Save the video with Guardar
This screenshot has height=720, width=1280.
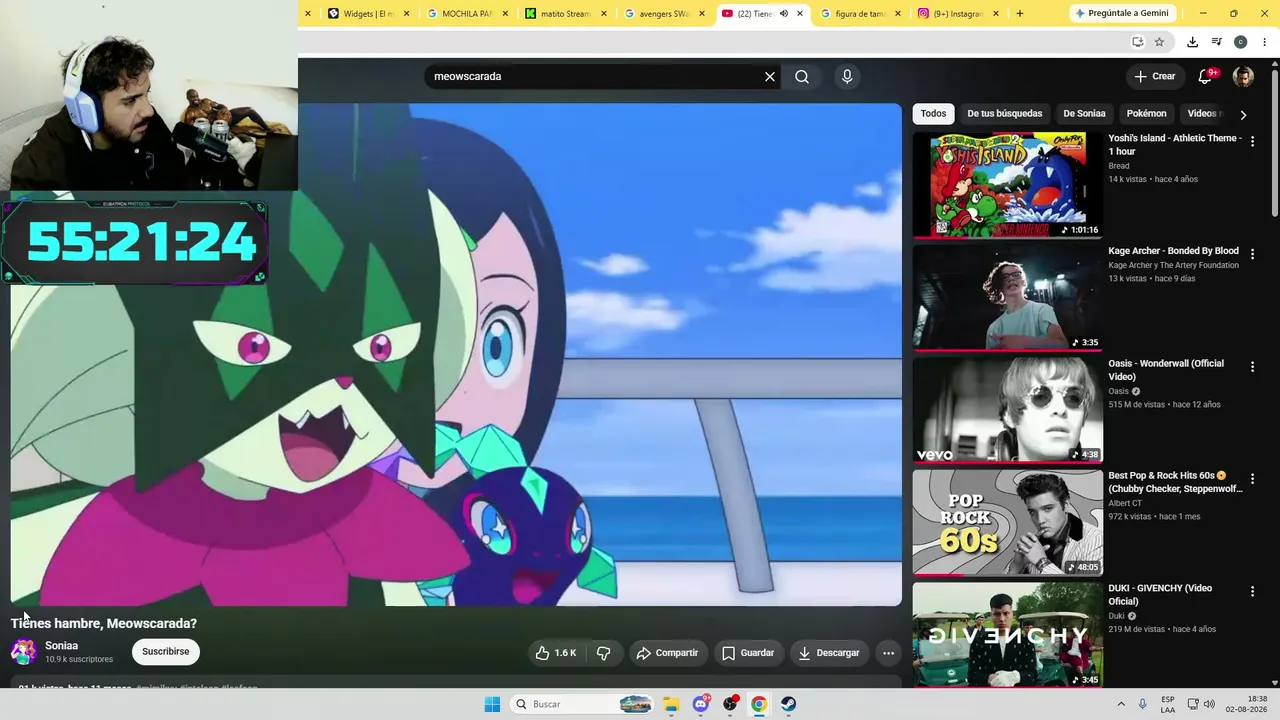[x=748, y=653]
